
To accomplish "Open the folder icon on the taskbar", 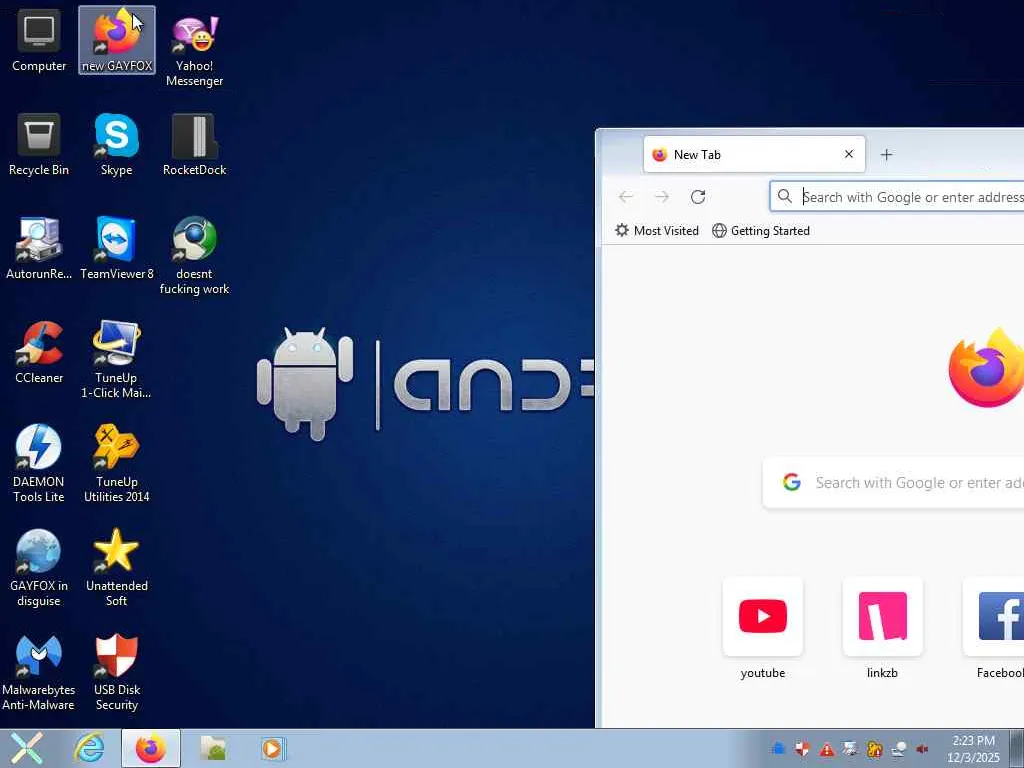I will click(213, 748).
